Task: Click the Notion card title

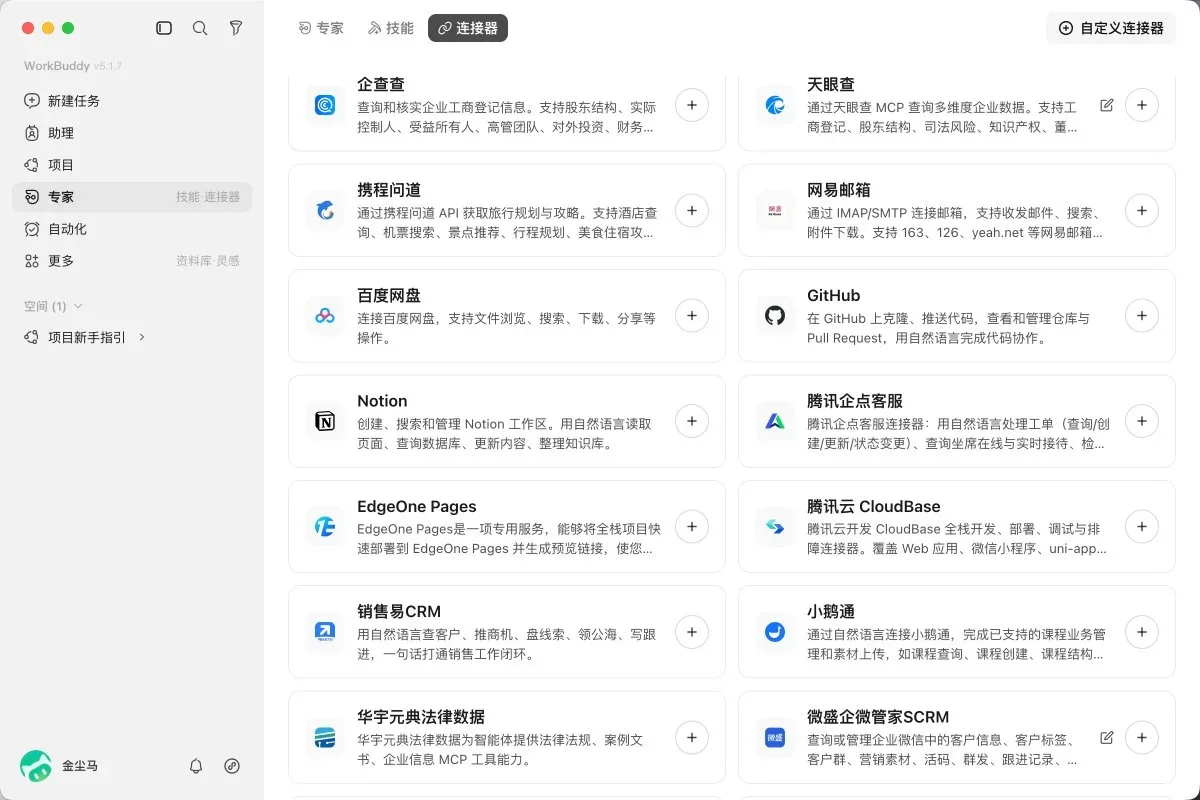Action: coord(382,401)
